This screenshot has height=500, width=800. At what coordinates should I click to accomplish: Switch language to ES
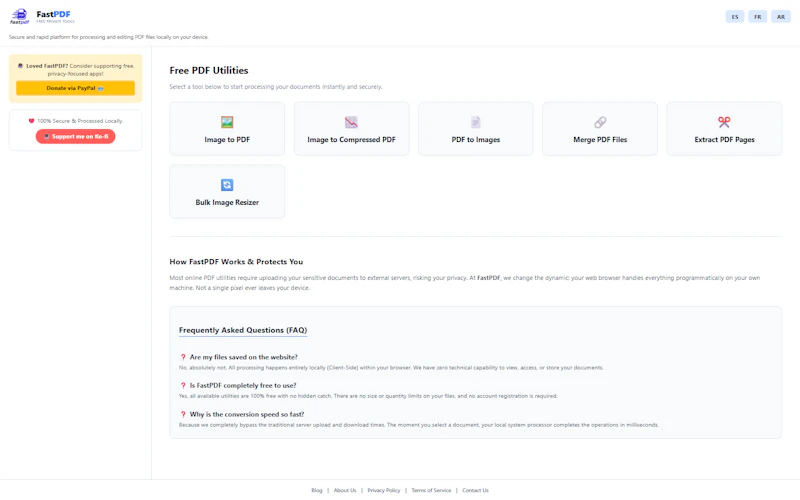pos(735,17)
